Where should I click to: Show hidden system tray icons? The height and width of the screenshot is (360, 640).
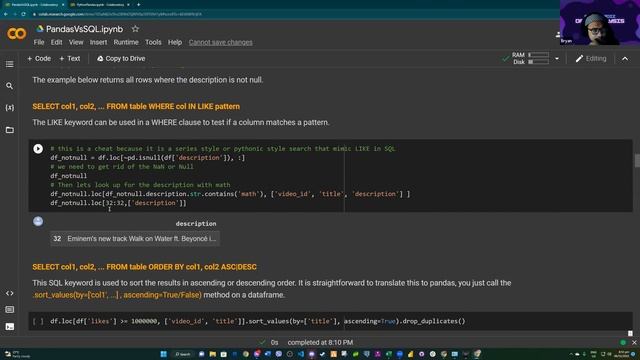tap(571, 354)
